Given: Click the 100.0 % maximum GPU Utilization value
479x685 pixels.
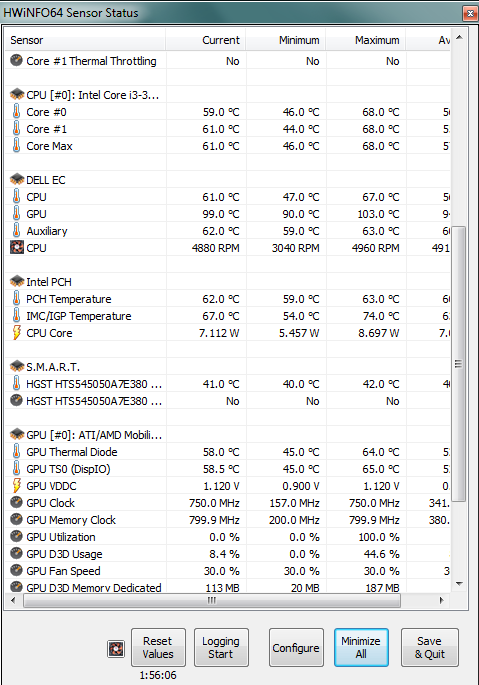Looking at the screenshot, I should 379,537.
